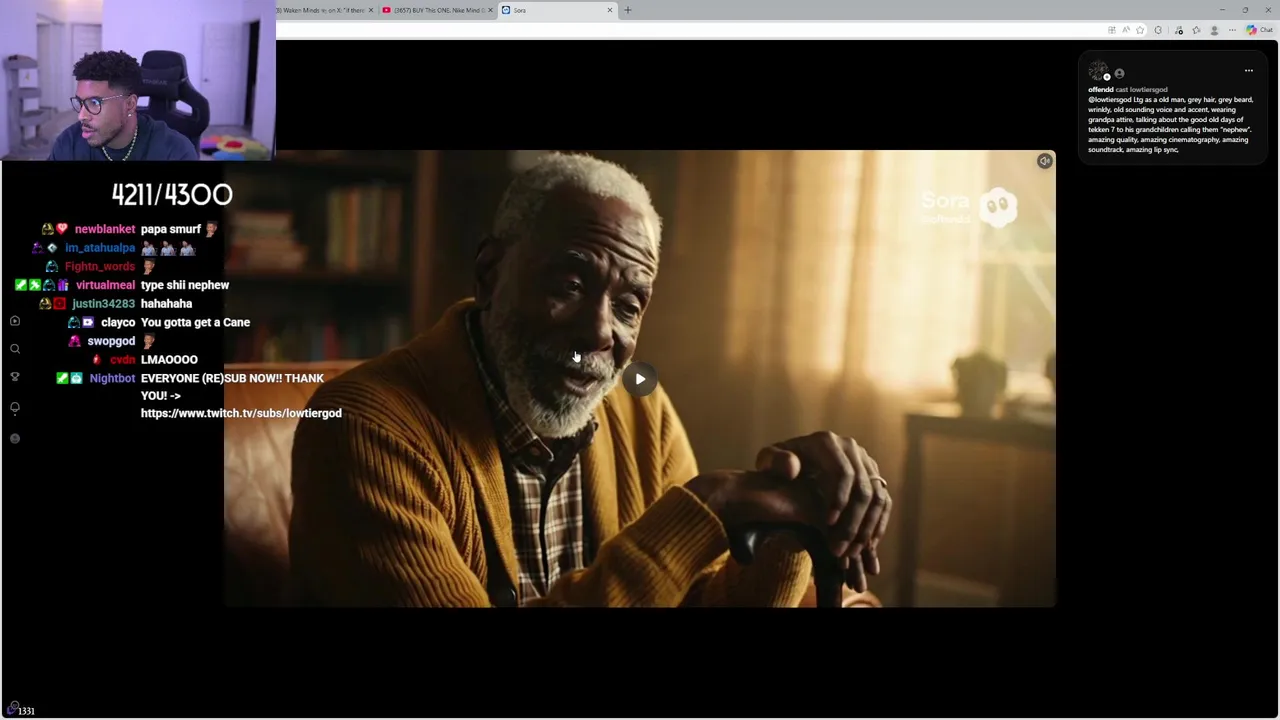Click the grid icon in the address bar
Image resolution: width=1280 pixels, height=720 pixels.
[1112, 30]
